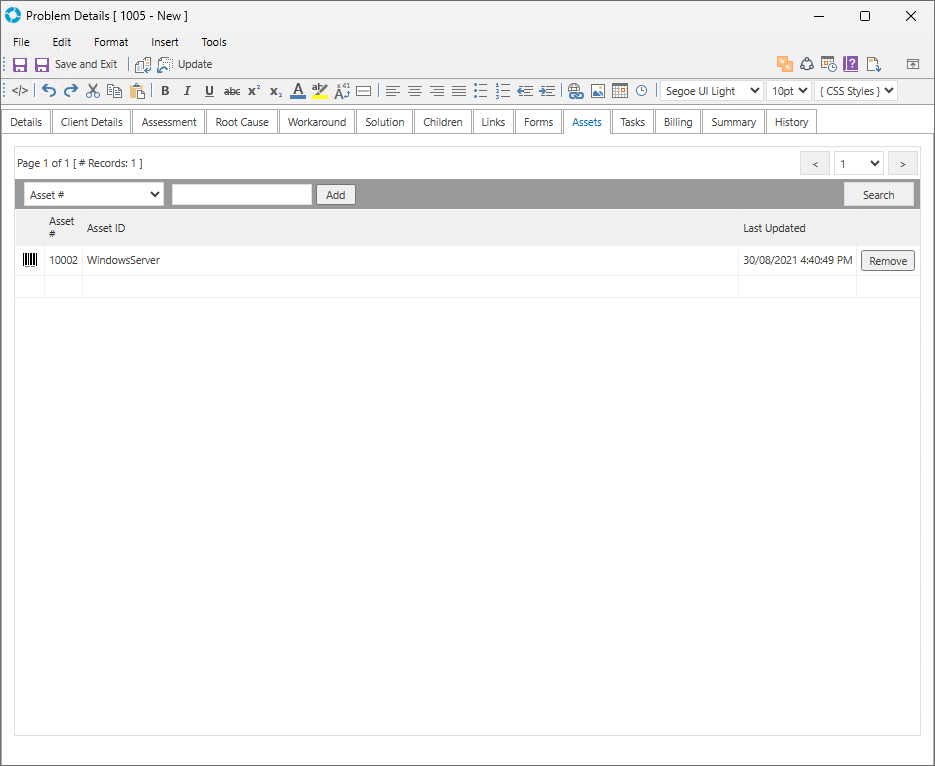The image size is (935, 766).
Task: Click the asset text field beside Add
Action: tap(242, 195)
